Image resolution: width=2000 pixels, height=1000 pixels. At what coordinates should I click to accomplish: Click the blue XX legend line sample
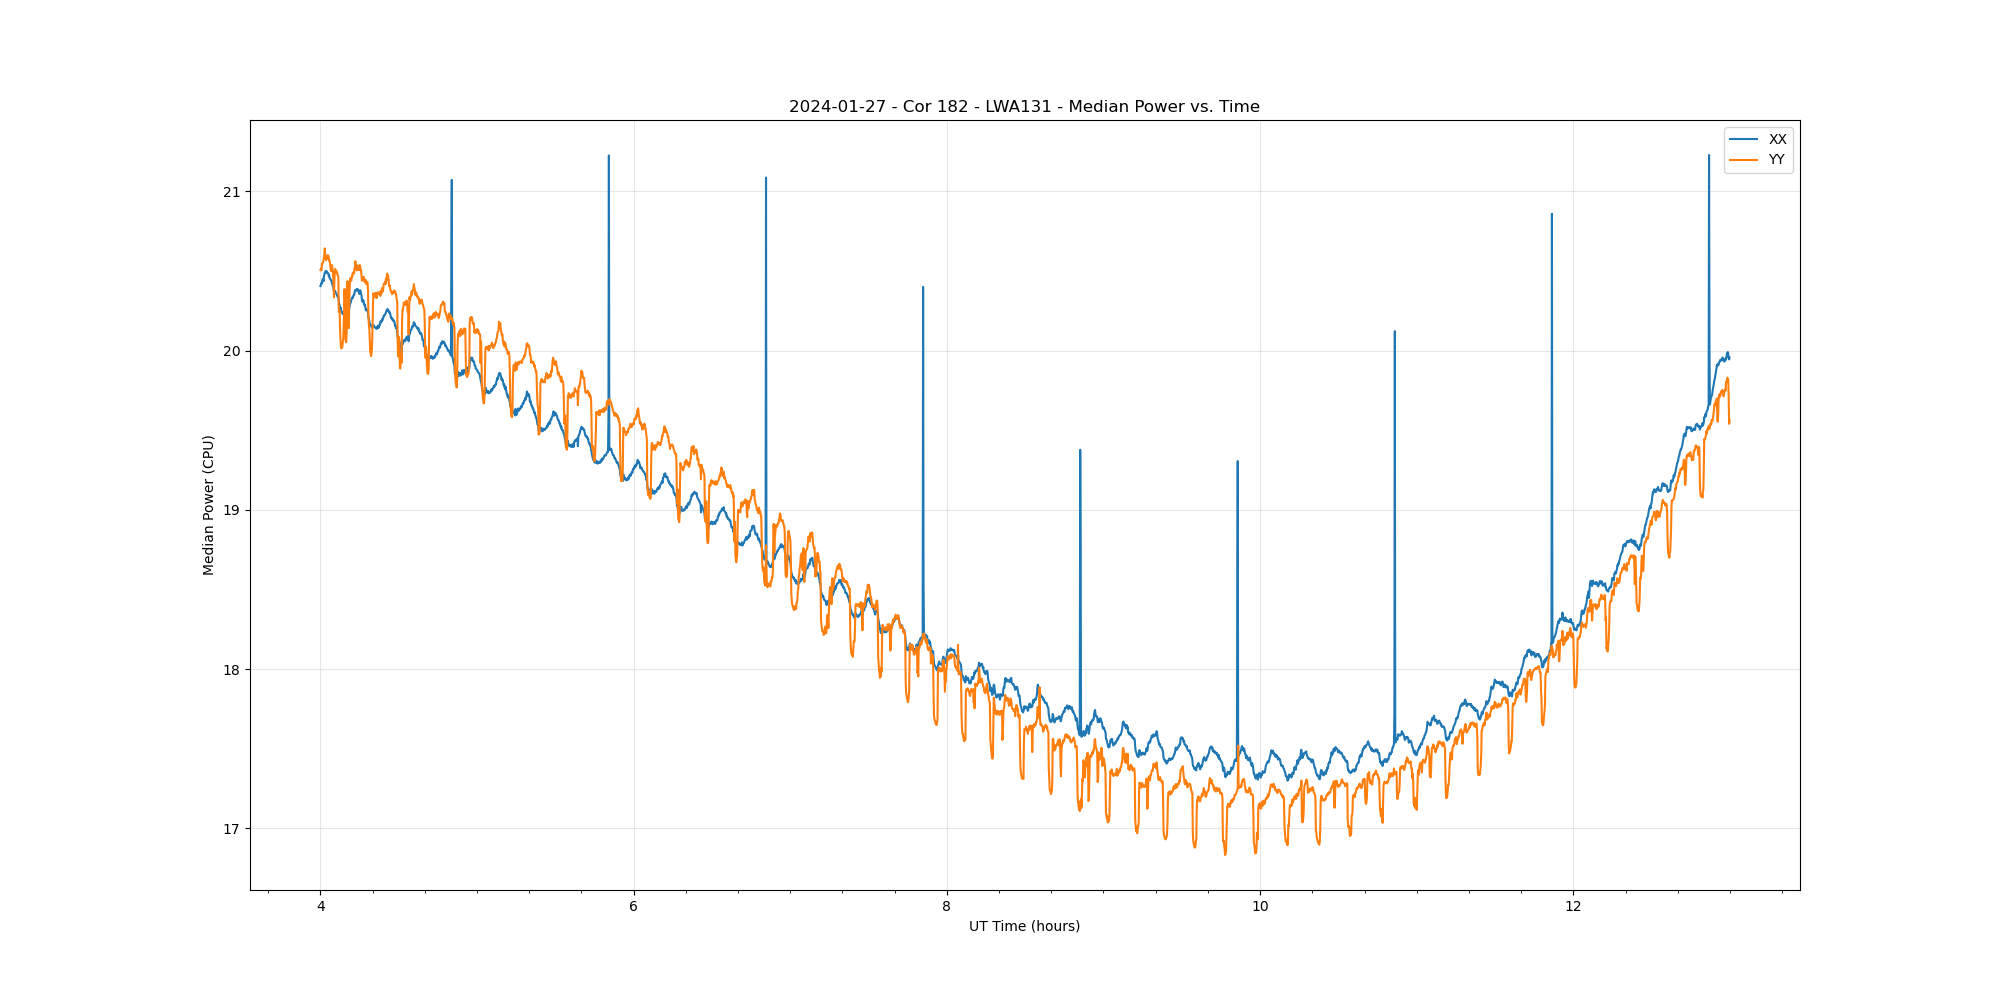[x=1744, y=140]
